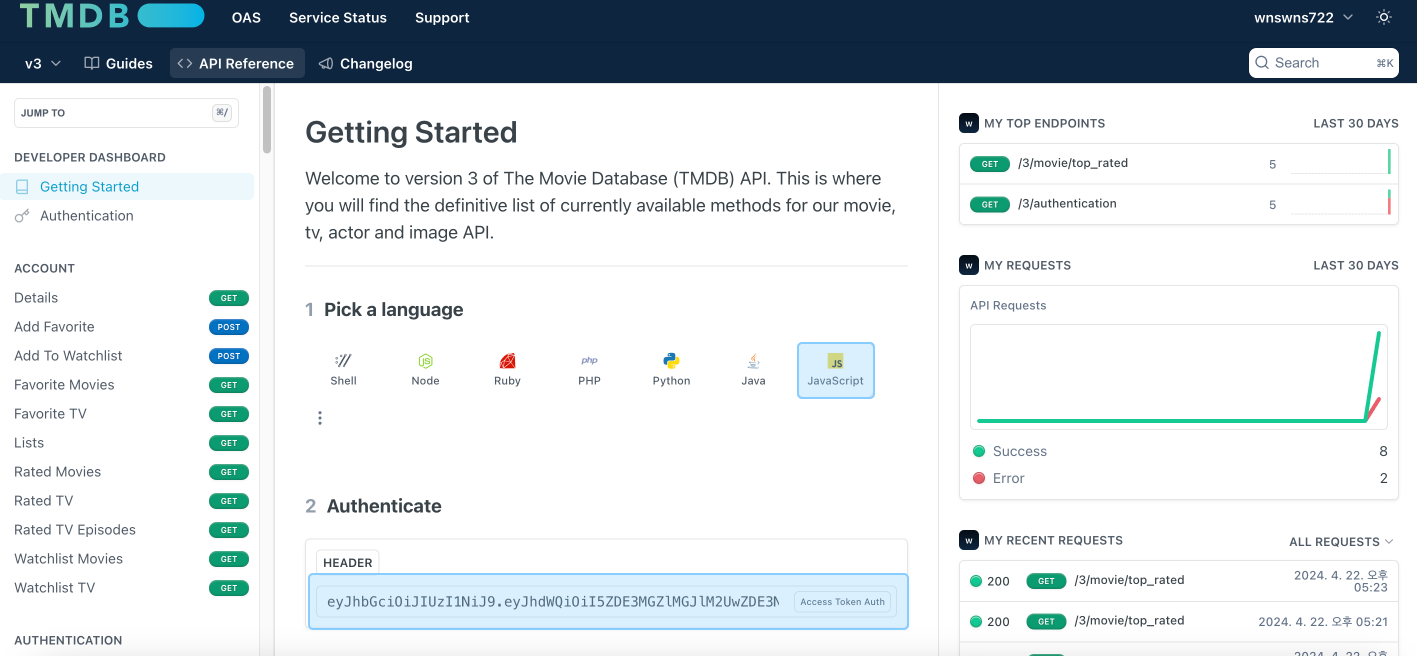Image resolution: width=1417 pixels, height=656 pixels.
Task: Select the Shell language icon
Action: pos(343,370)
